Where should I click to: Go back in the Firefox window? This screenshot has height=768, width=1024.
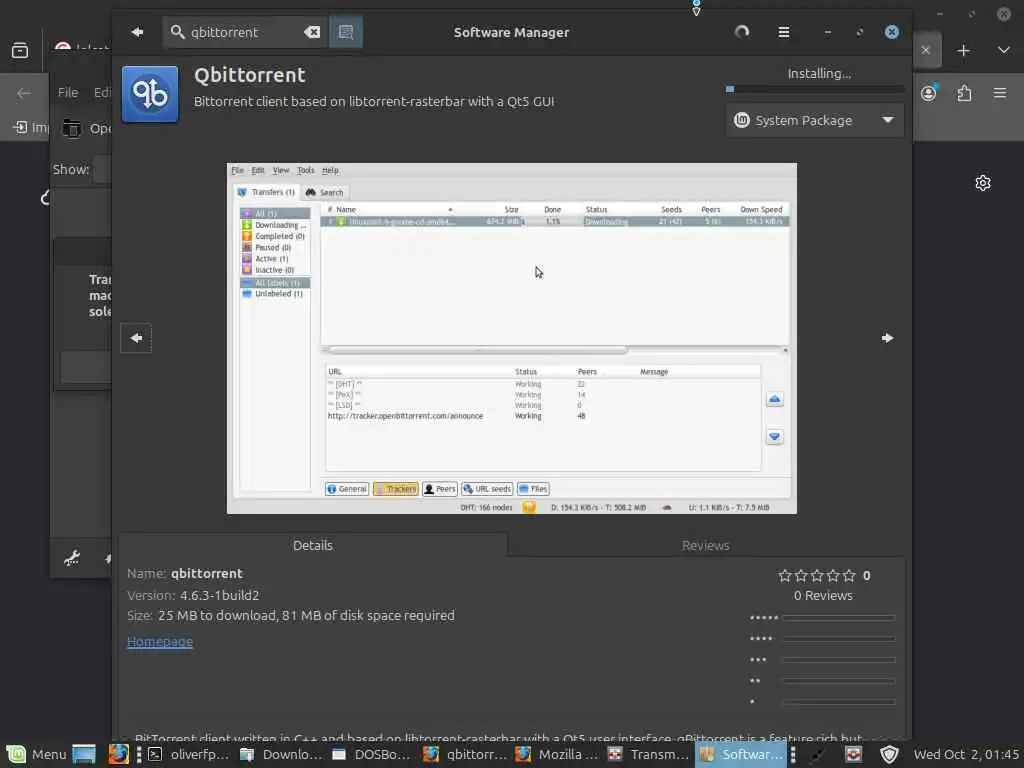pos(24,93)
